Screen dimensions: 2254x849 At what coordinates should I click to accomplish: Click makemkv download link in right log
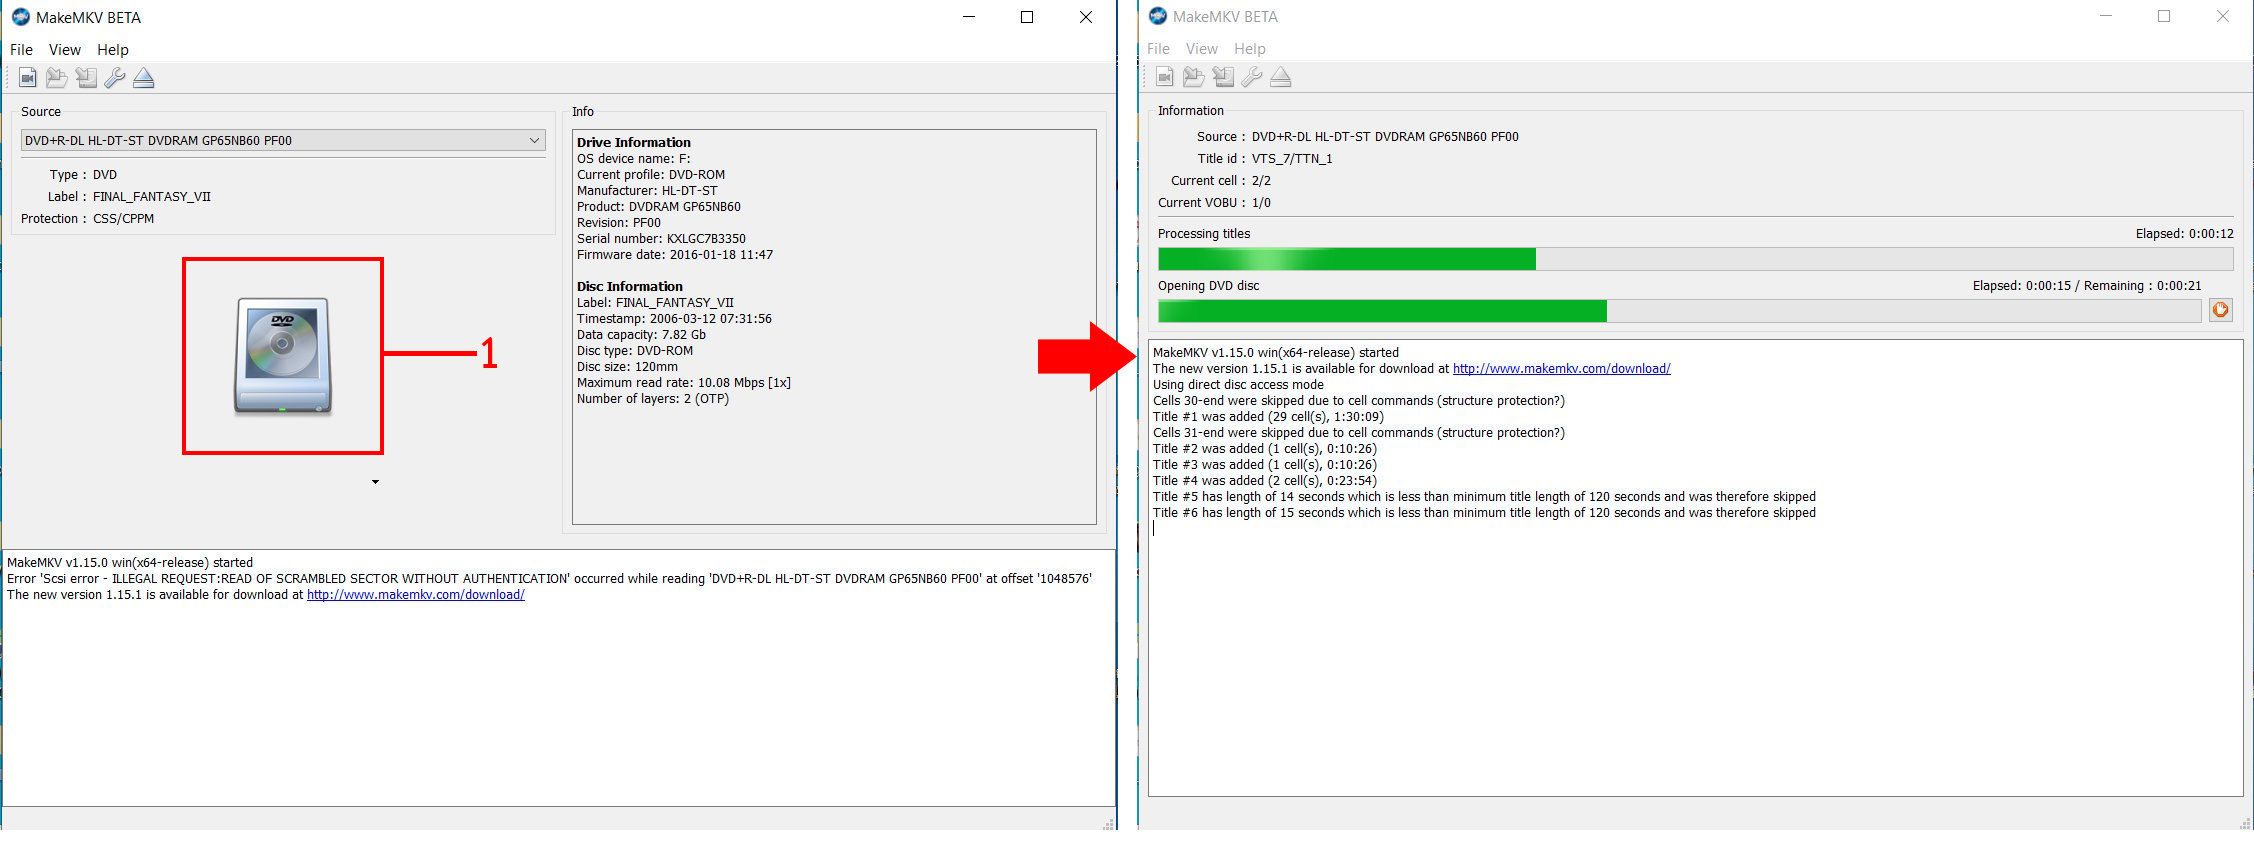(1562, 369)
